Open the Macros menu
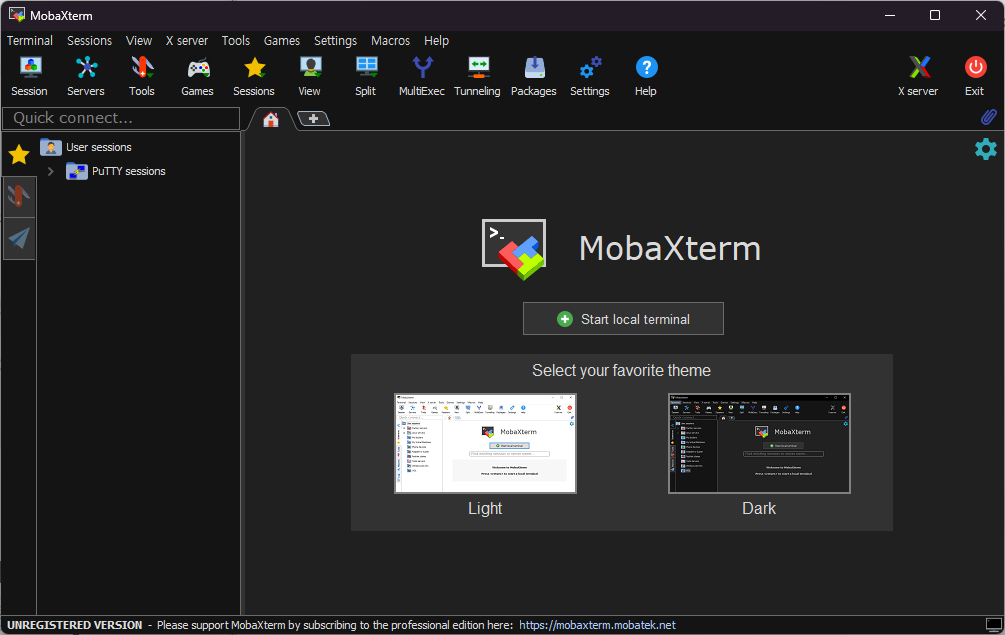Viewport: 1005px width, 635px height. [390, 40]
